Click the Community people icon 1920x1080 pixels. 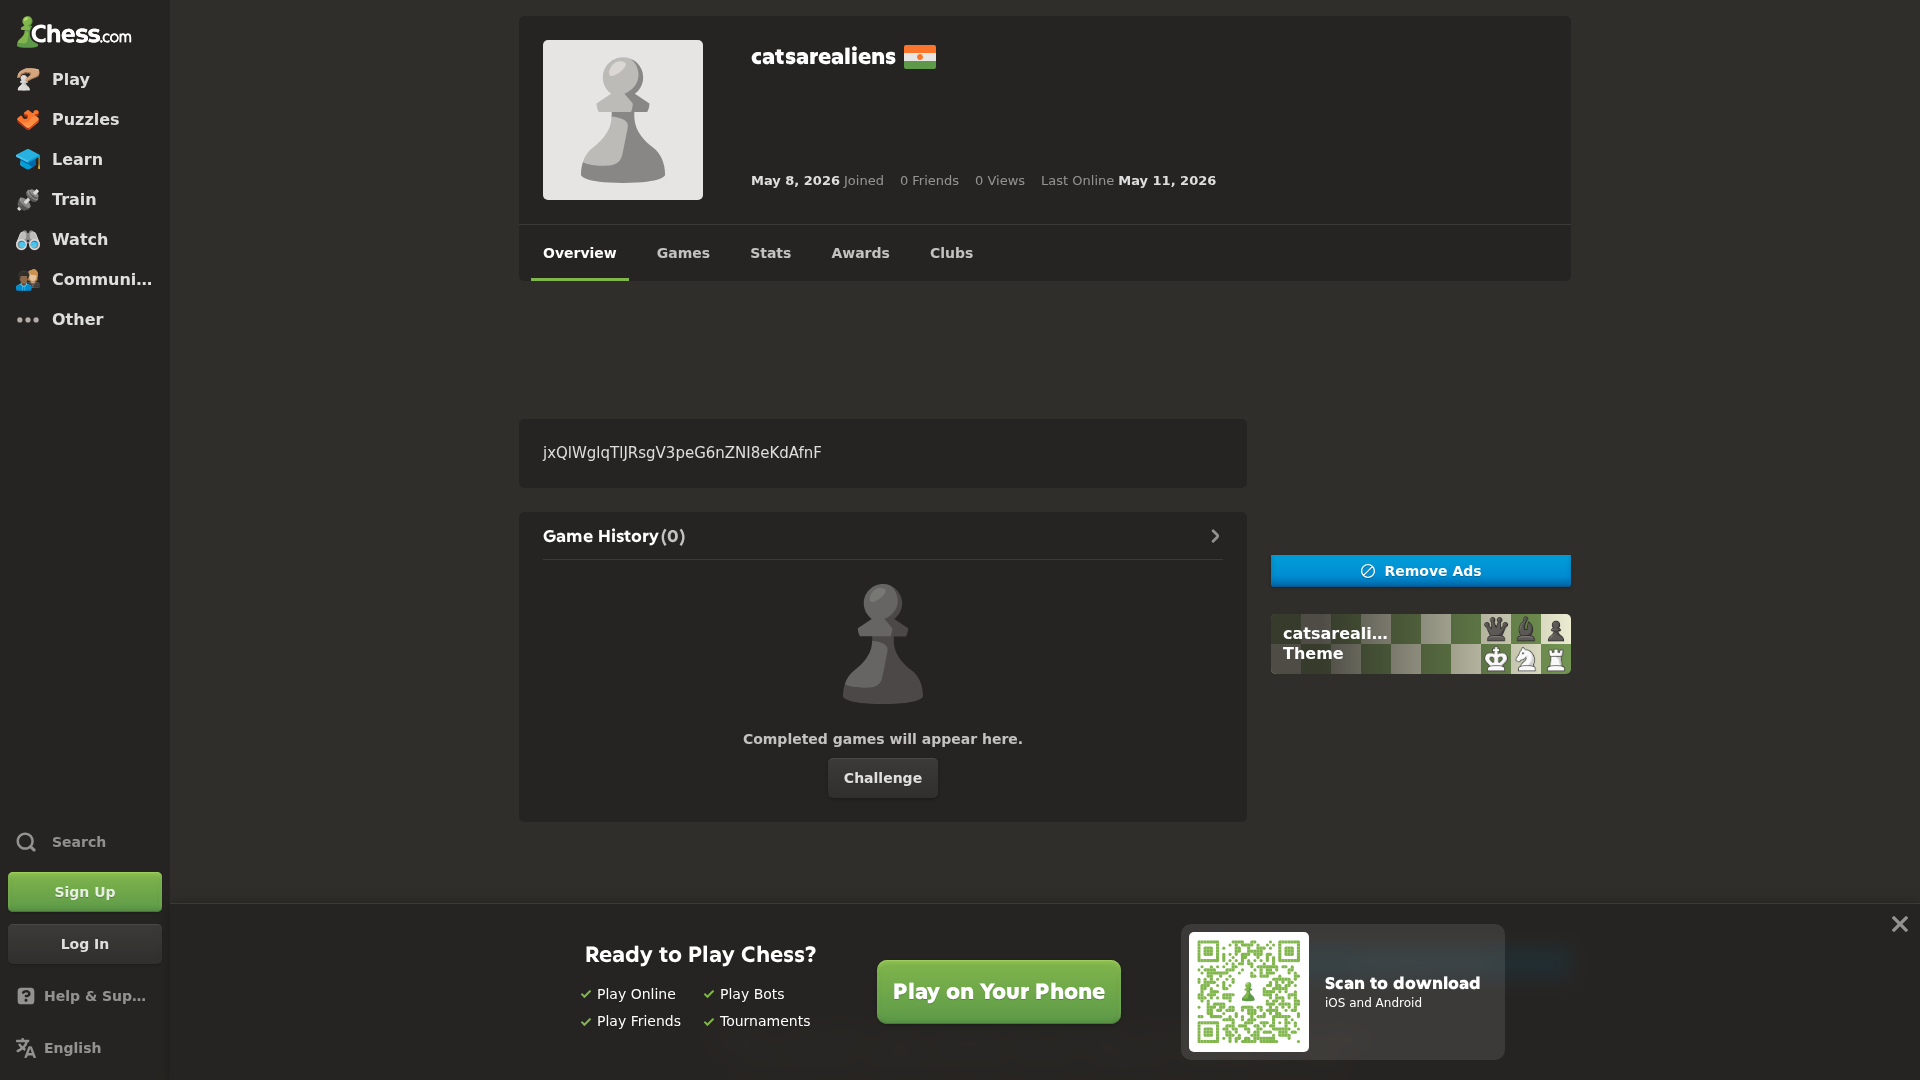(28, 279)
